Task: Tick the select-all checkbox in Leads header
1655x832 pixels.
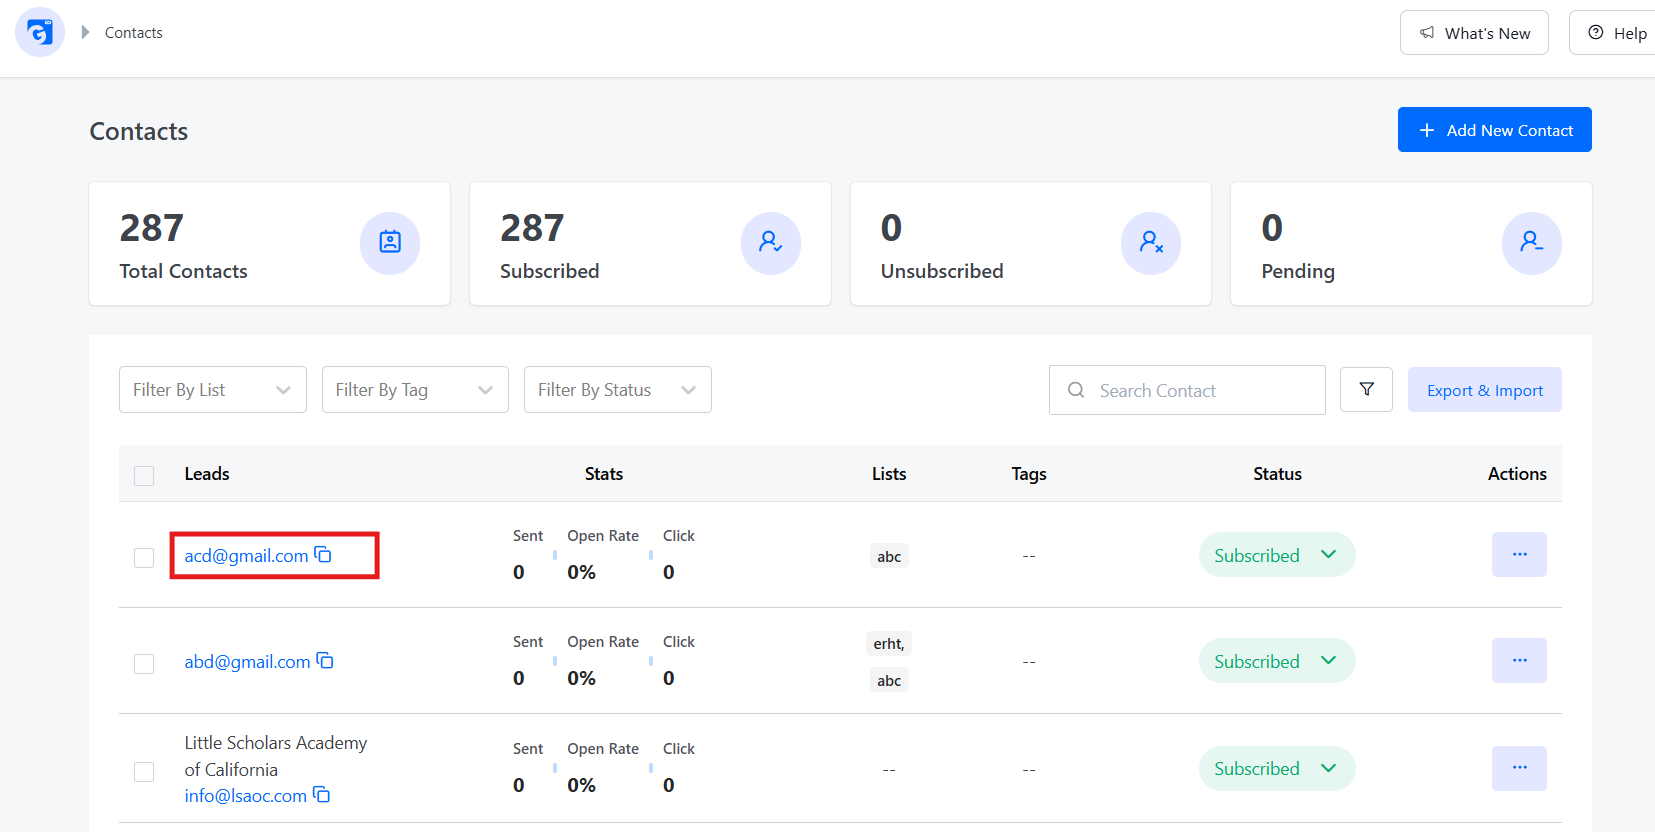Action: click(x=144, y=475)
